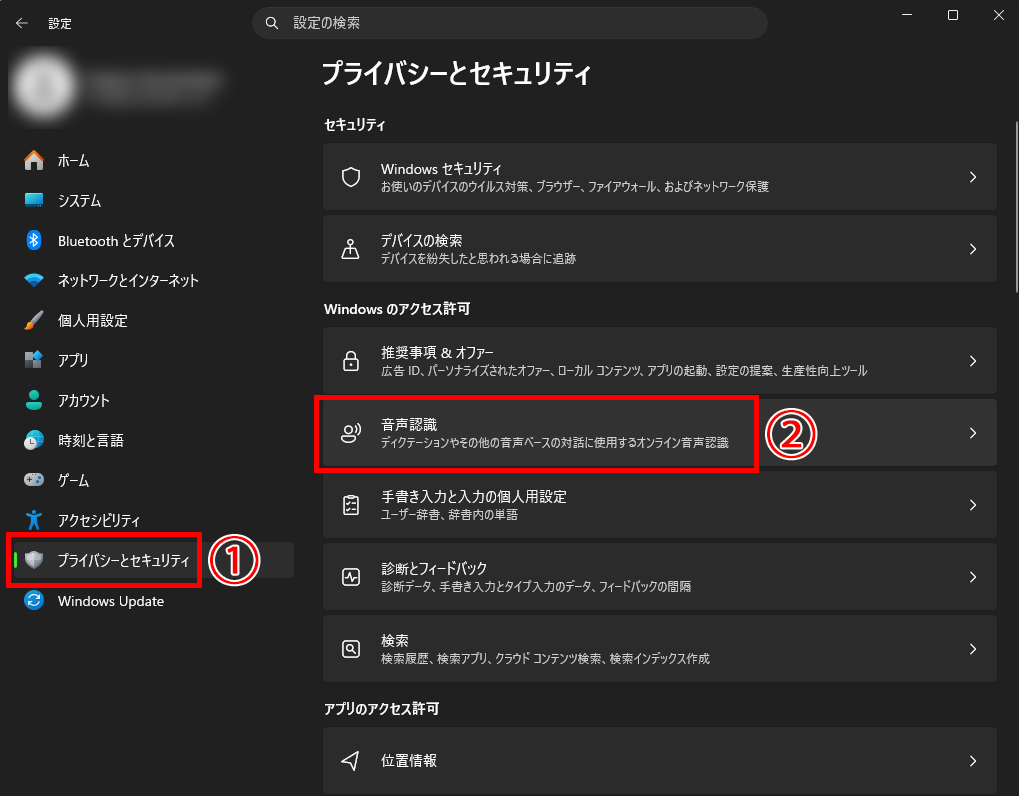Select アプリ in the sidebar
Image resolution: width=1019 pixels, height=796 pixels.
151,360
